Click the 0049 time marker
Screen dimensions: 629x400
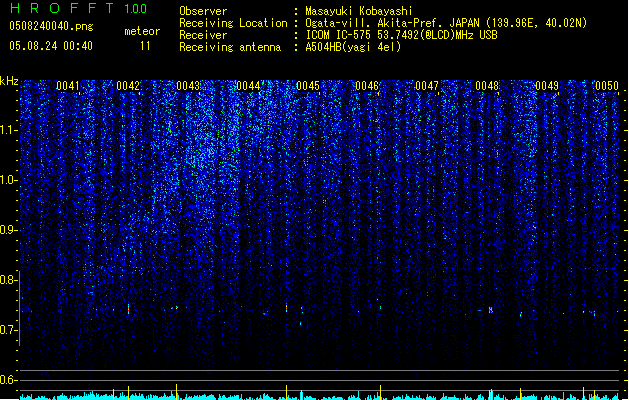[547, 86]
